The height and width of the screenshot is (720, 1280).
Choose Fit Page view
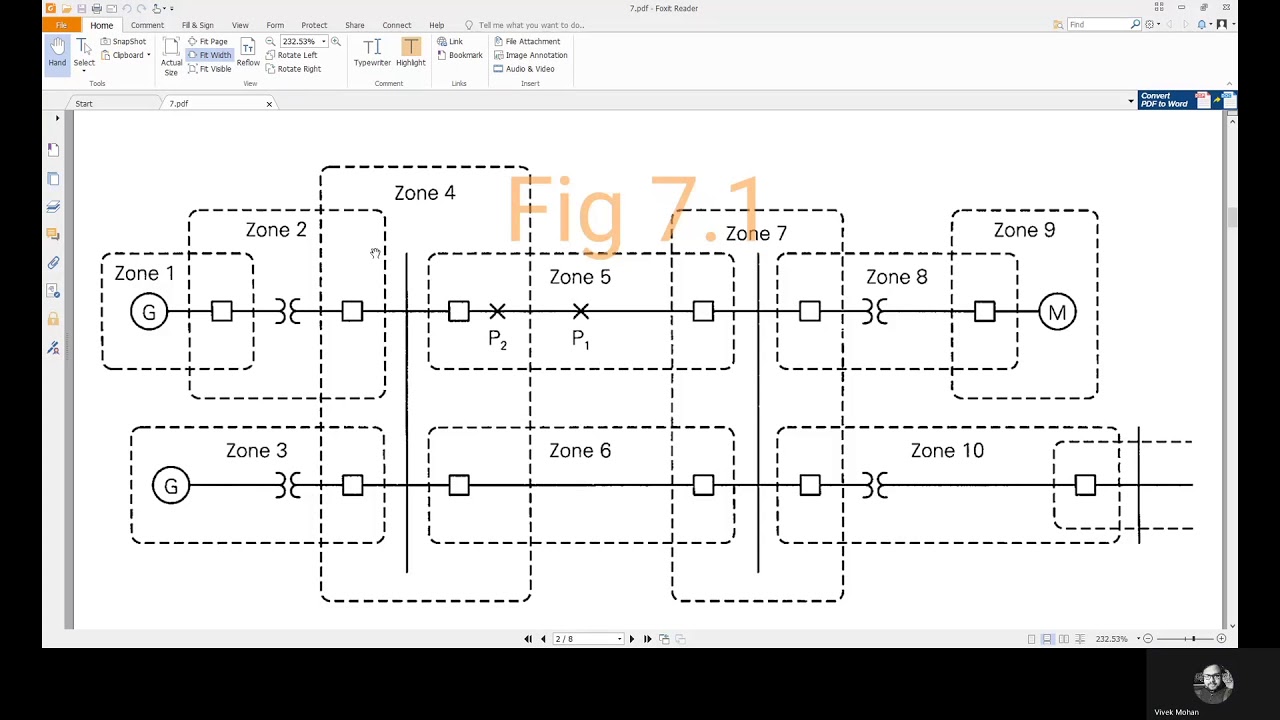(208, 42)
